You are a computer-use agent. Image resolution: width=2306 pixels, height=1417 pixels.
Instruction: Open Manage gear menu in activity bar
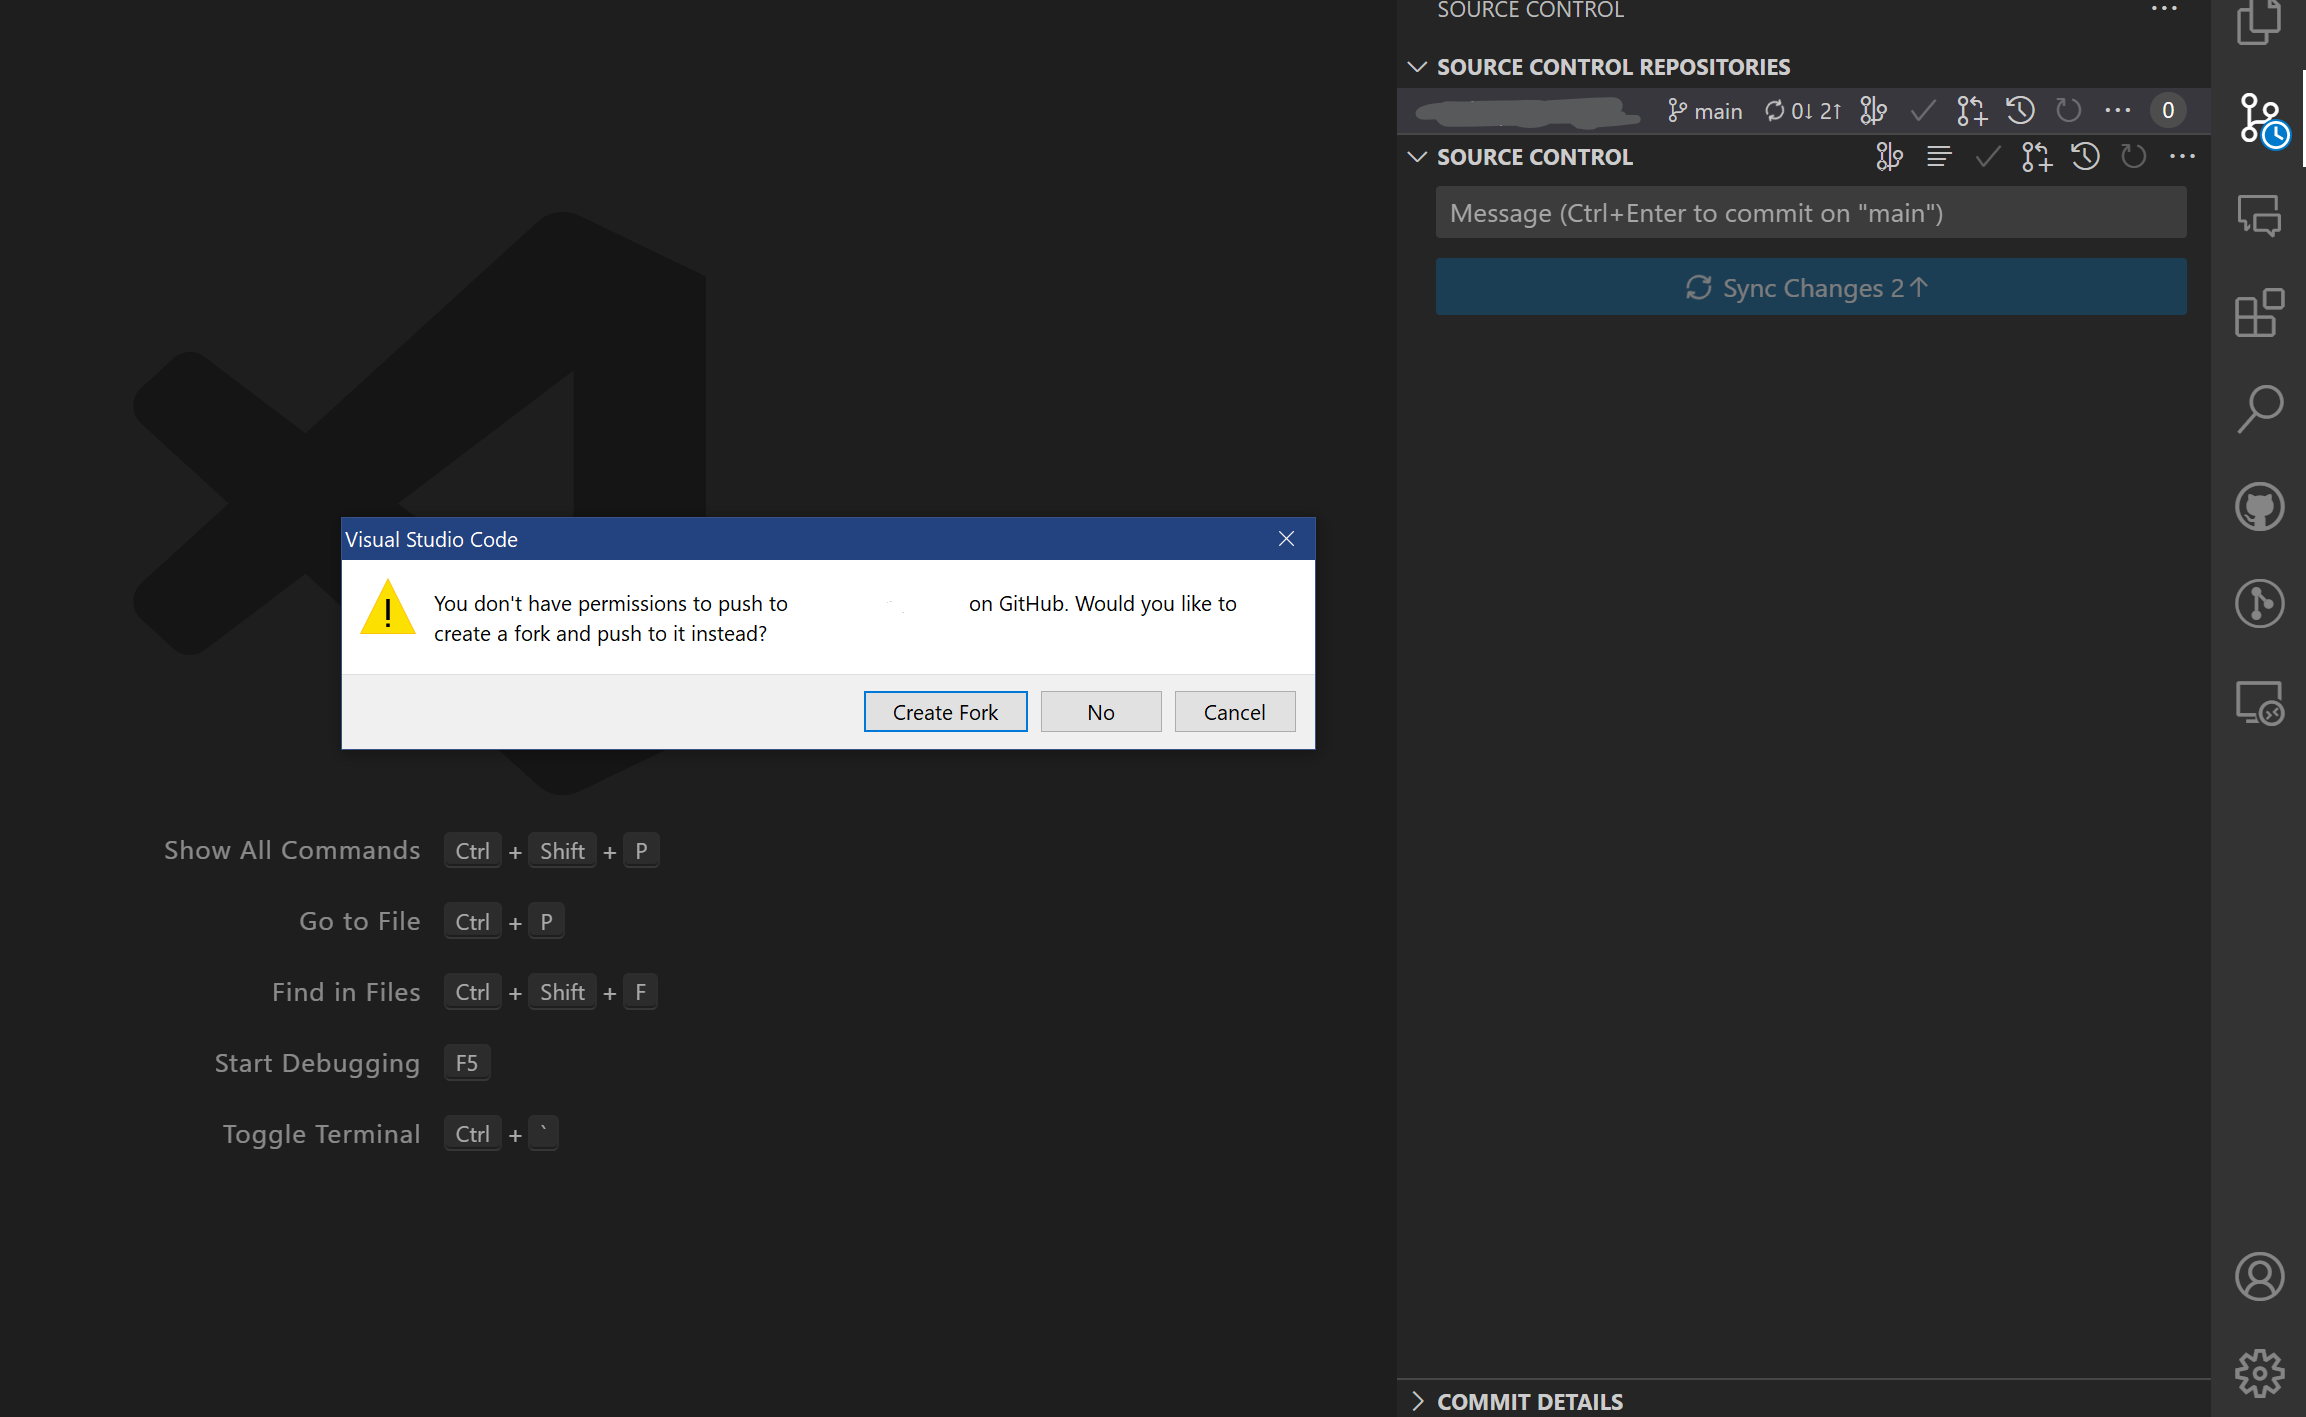coord(2259,1373)
